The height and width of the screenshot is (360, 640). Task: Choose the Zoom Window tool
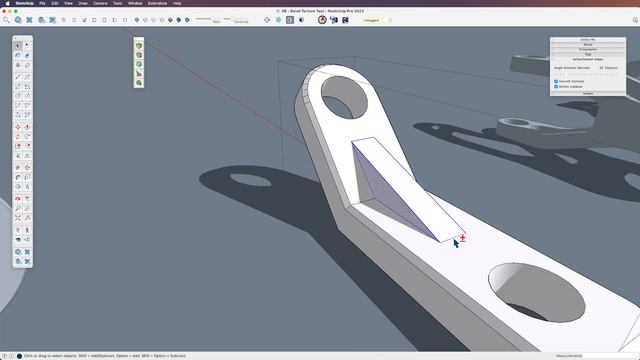coord(27,208)
